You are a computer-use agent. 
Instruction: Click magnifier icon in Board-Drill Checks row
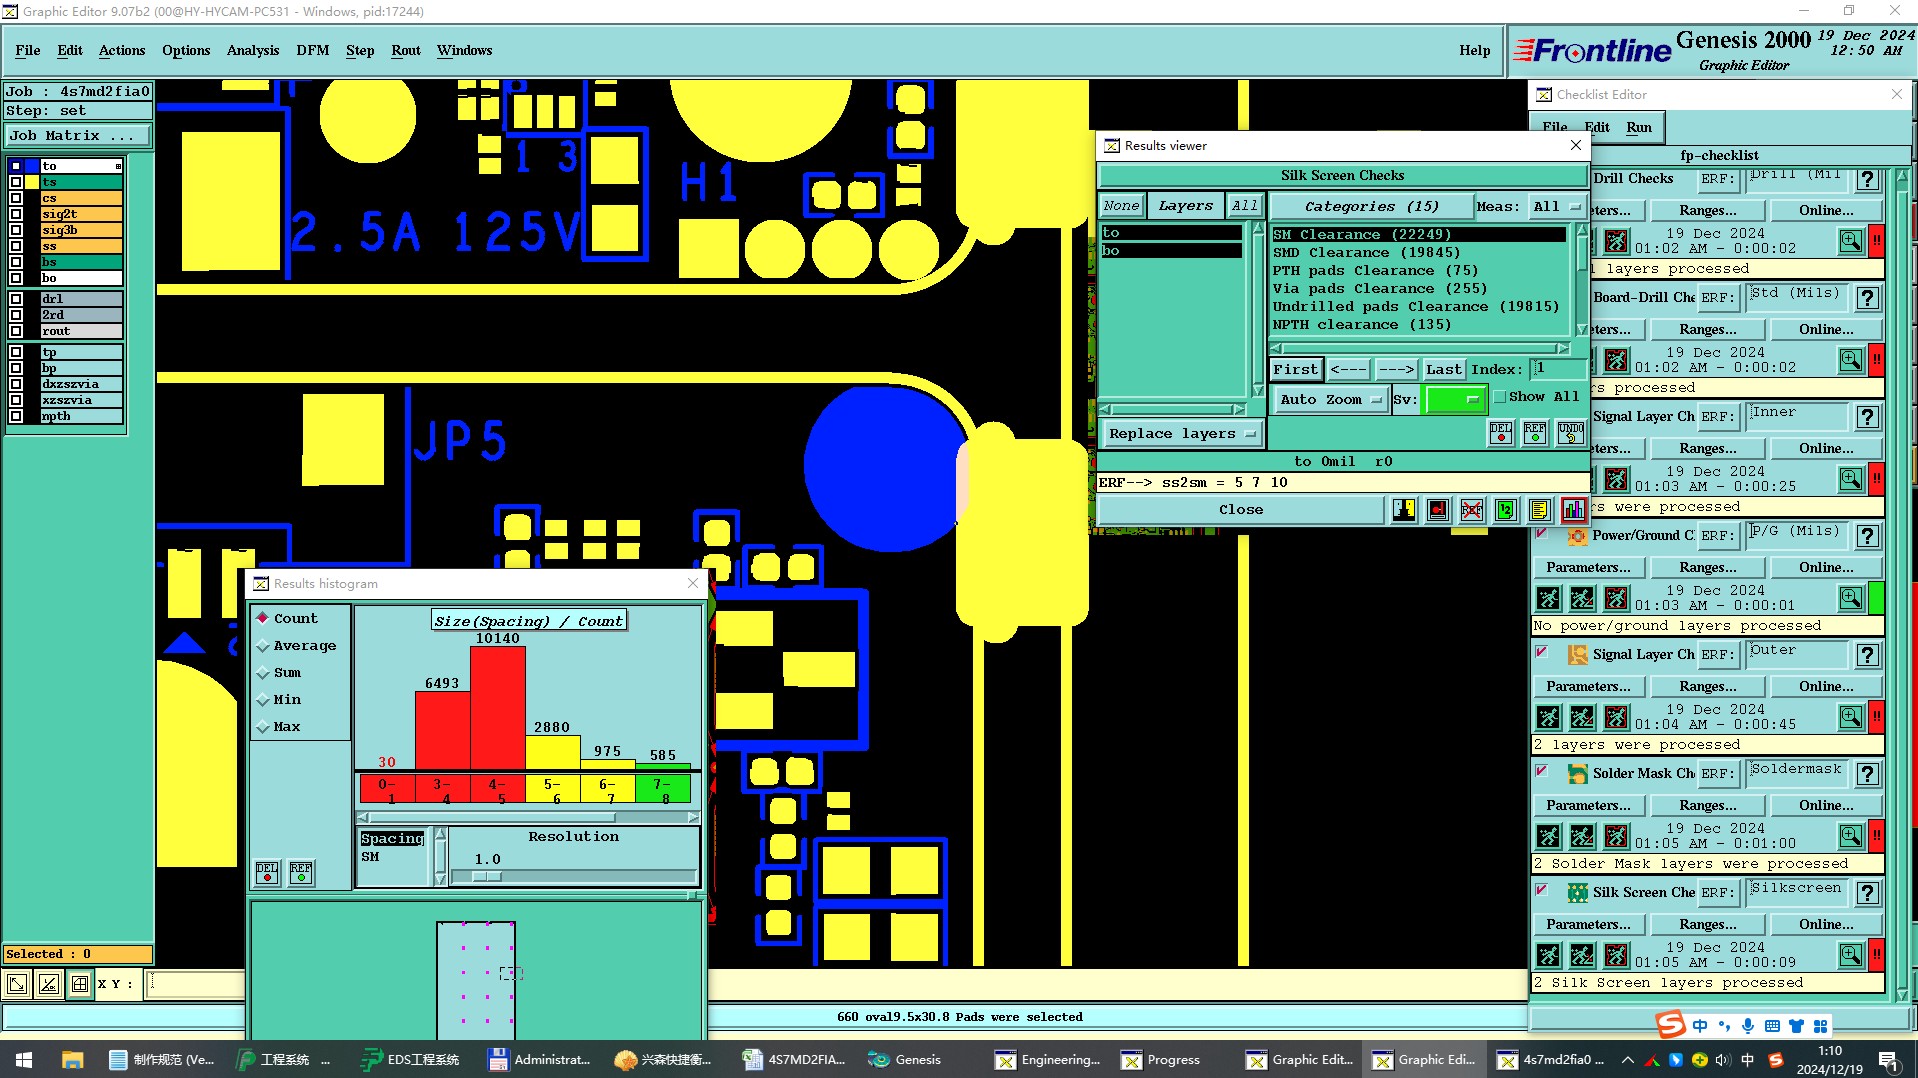click(1851, 360)
